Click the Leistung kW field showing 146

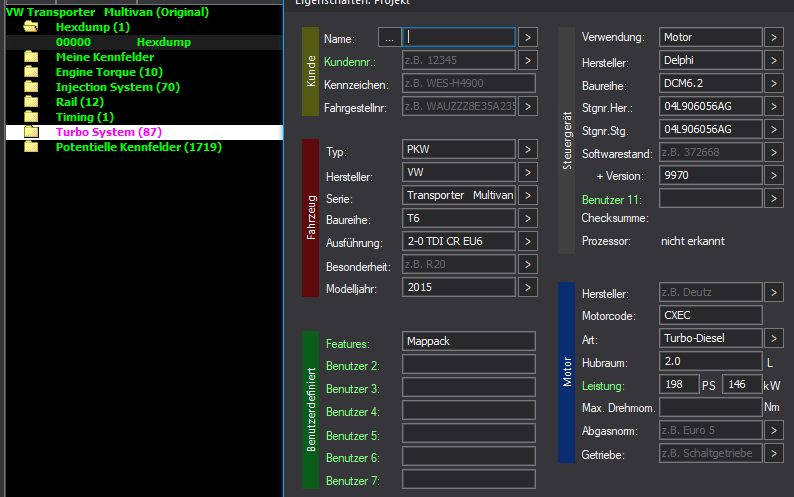coord(742,385)
